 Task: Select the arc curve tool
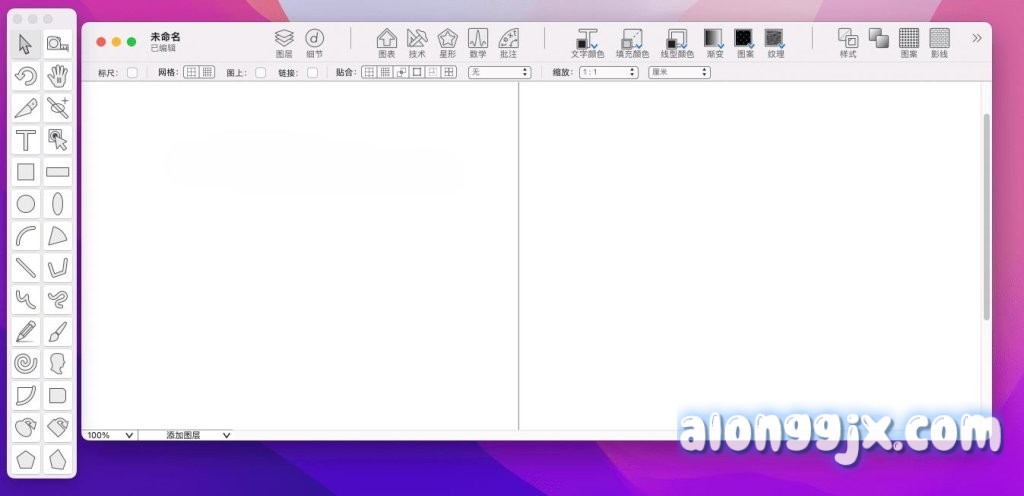click(x=25, y=236)
